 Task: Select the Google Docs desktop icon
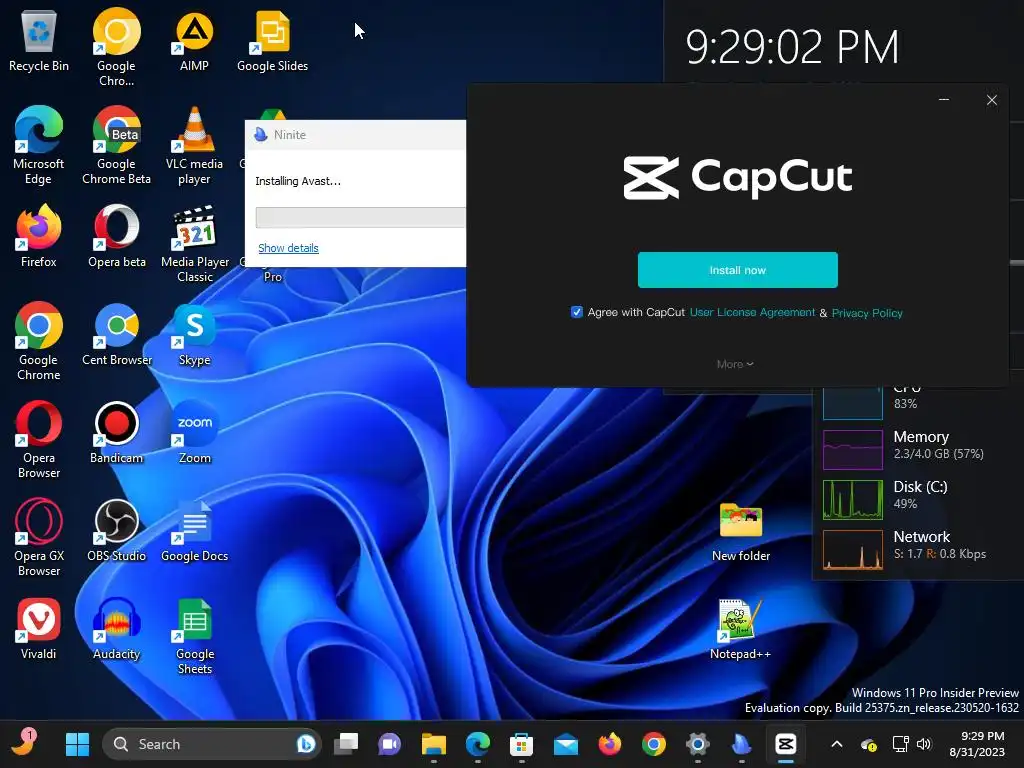click(x=194, y=530)
